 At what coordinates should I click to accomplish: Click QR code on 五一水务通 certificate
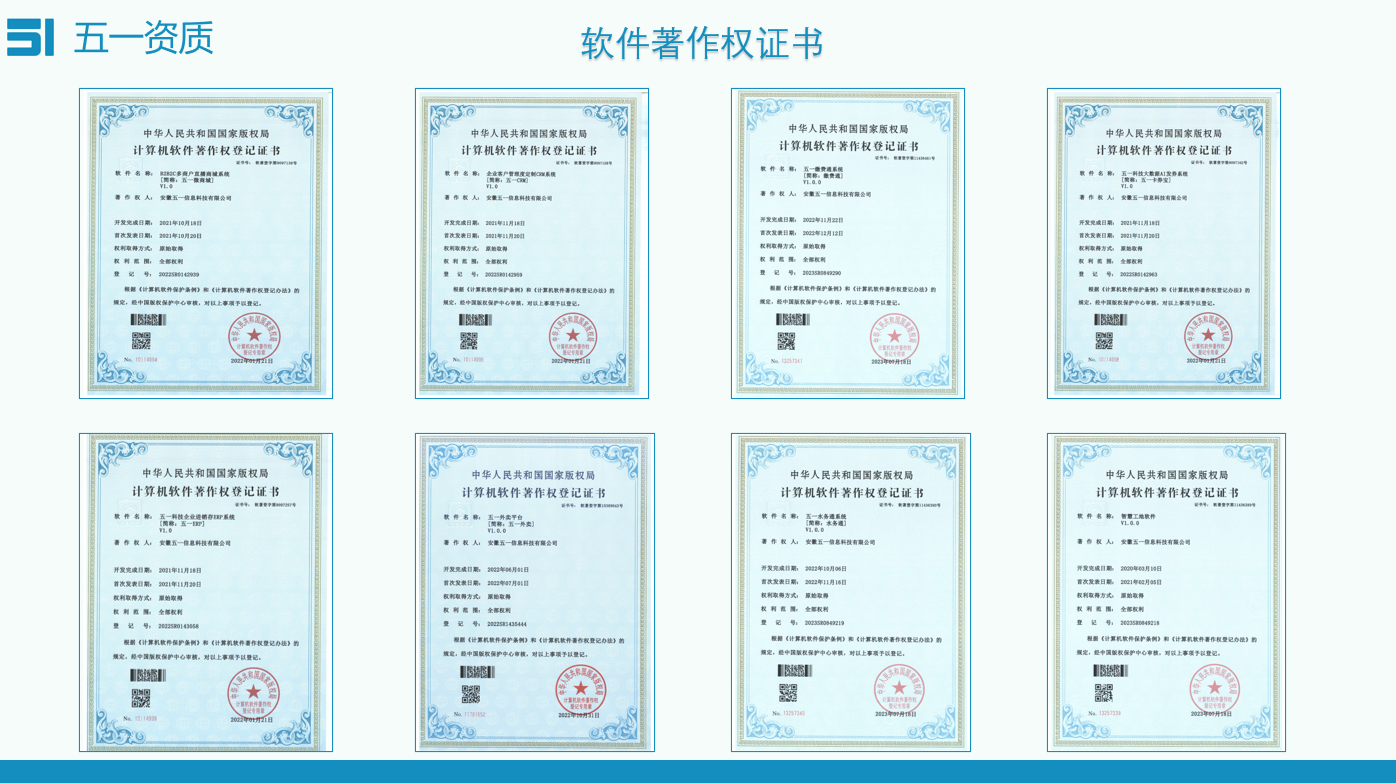(x=788, y=692)
